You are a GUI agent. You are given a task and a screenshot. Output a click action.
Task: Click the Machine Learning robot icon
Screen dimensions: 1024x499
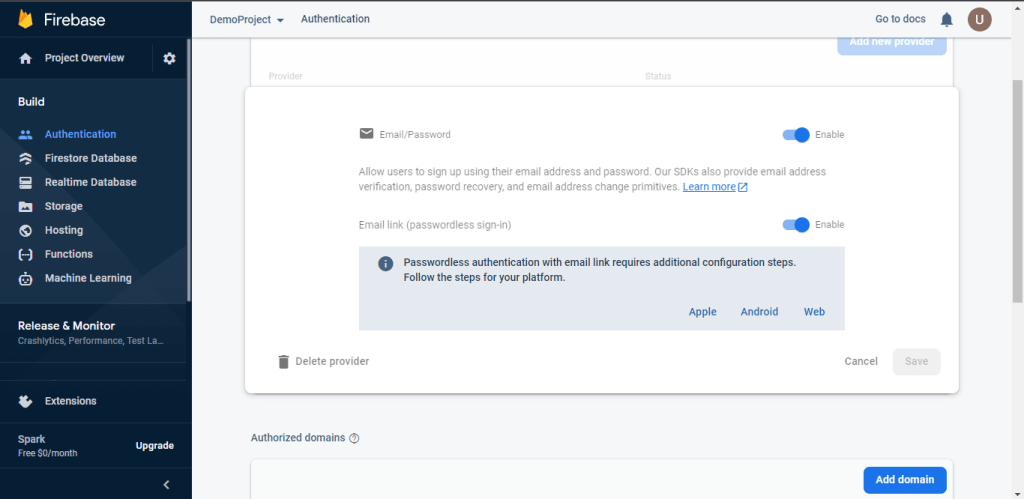pos(25,279)
